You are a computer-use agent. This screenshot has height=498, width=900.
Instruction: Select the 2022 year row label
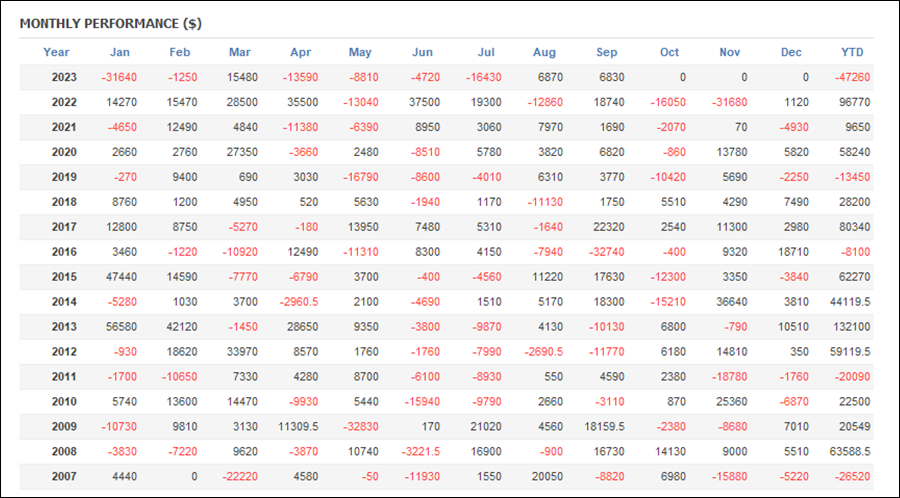pyautogui.click(x=64, y=103)
